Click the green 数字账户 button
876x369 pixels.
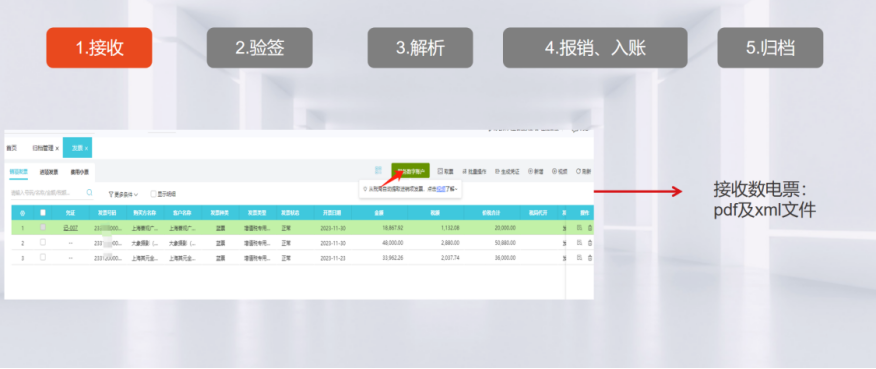[x=410, y=171]
